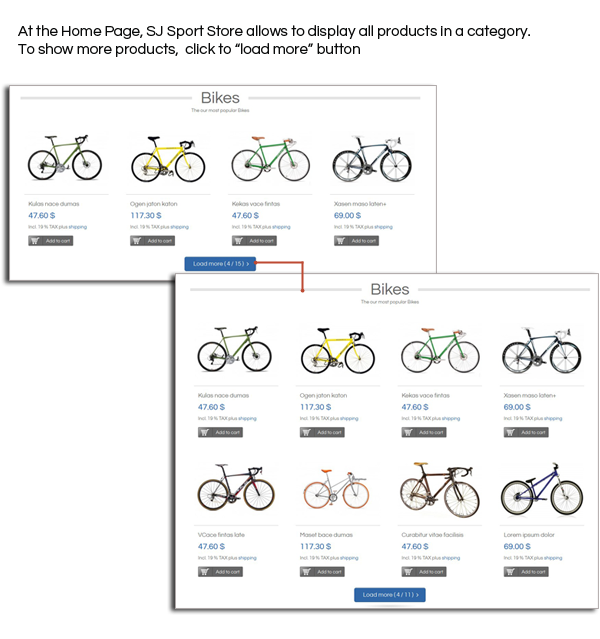Click Kekos vace fintas cart icon in lower panel
This screenshot has height=639, width=600.
pos(409,433)
